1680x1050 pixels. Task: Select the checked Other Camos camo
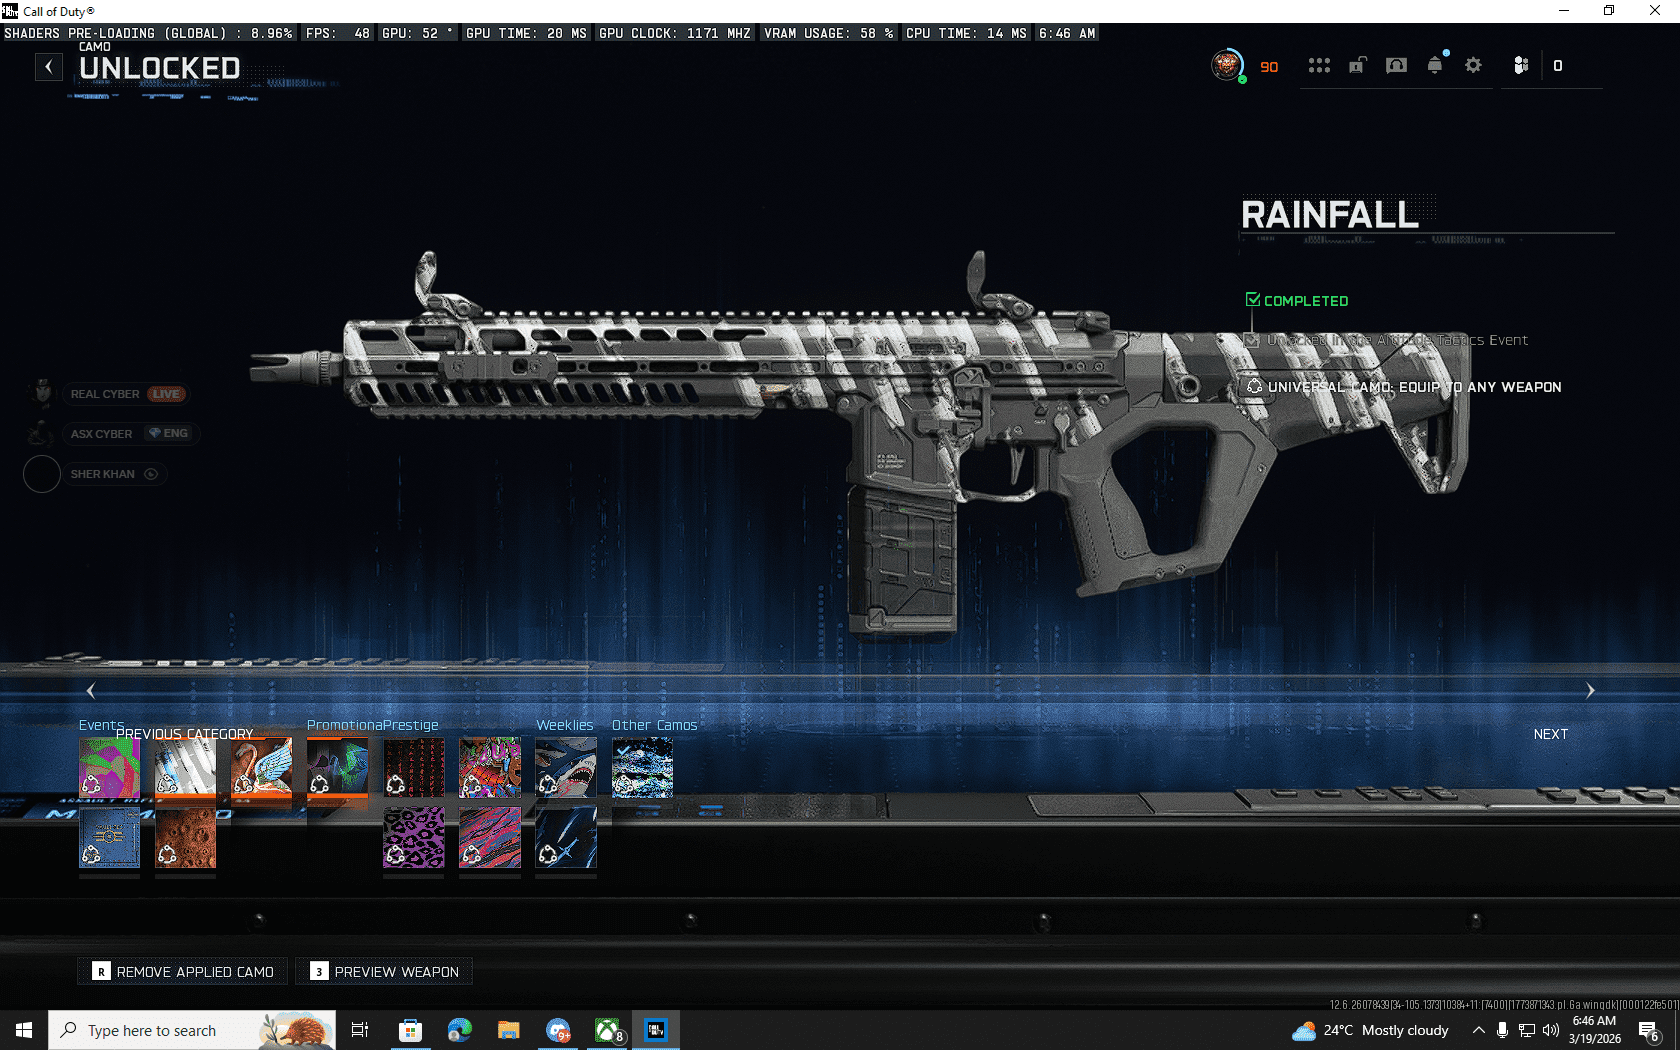642,767
